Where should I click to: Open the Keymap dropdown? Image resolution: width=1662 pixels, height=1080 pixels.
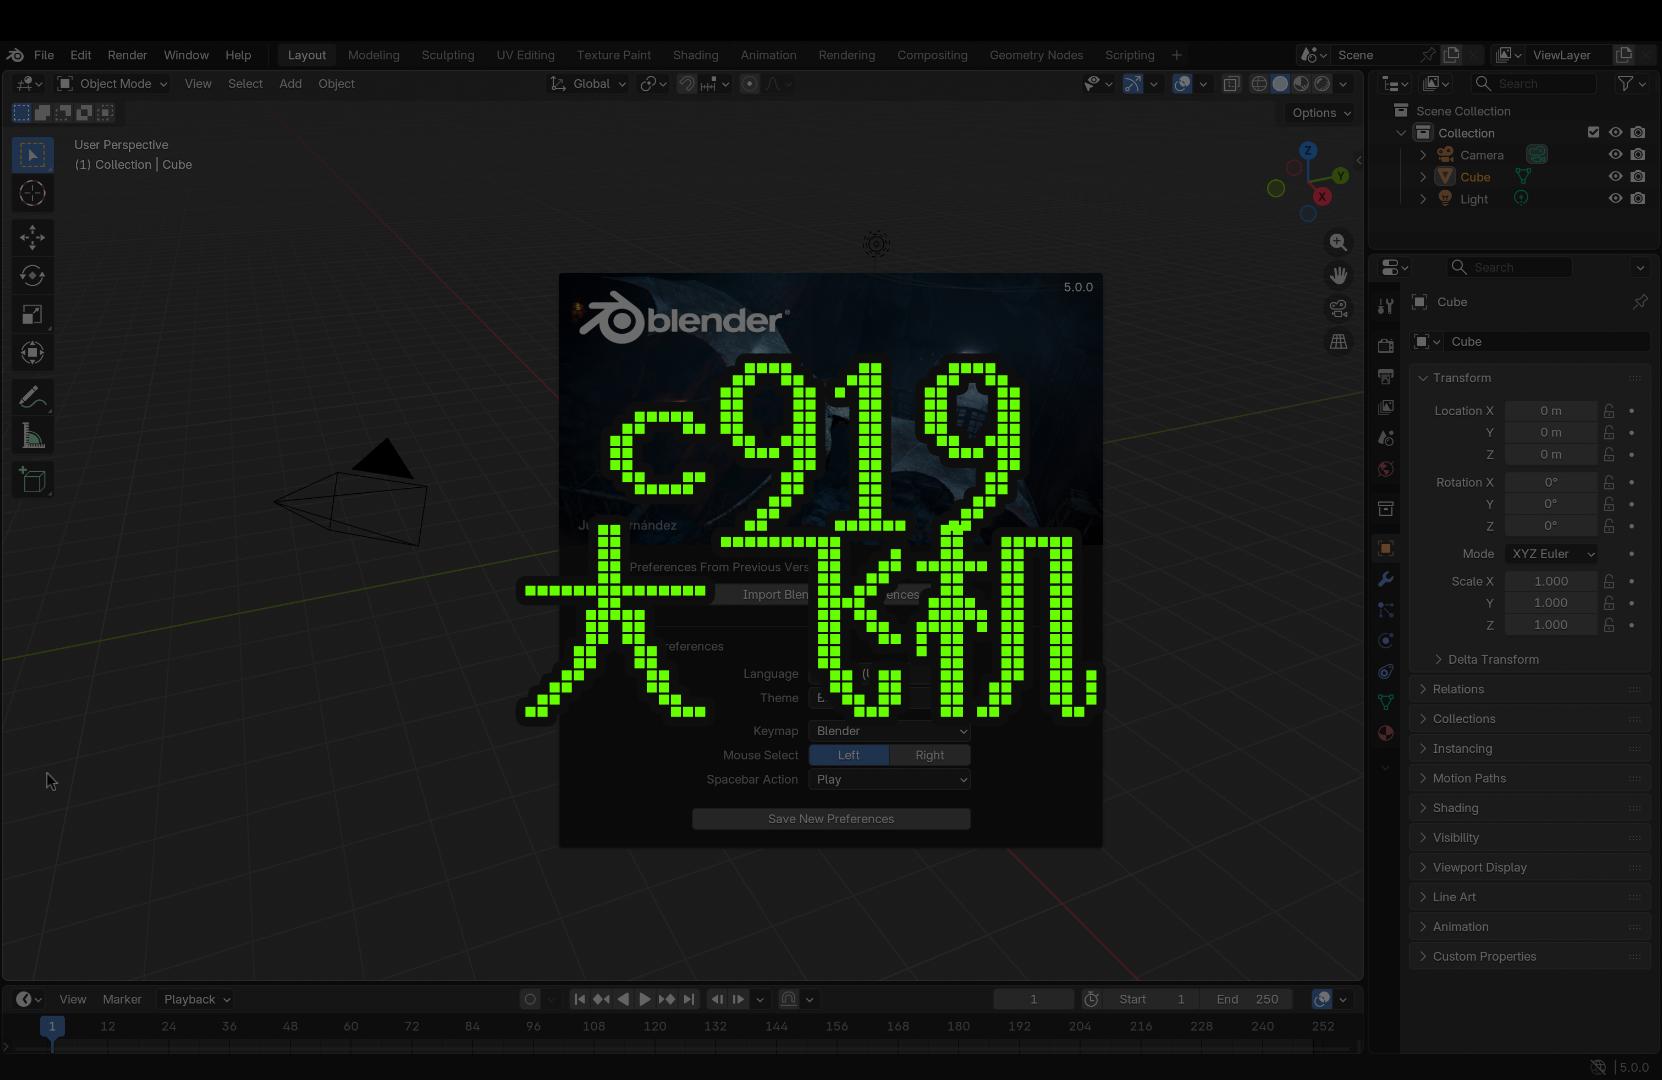pyautogui.click(x=890, y=731)
